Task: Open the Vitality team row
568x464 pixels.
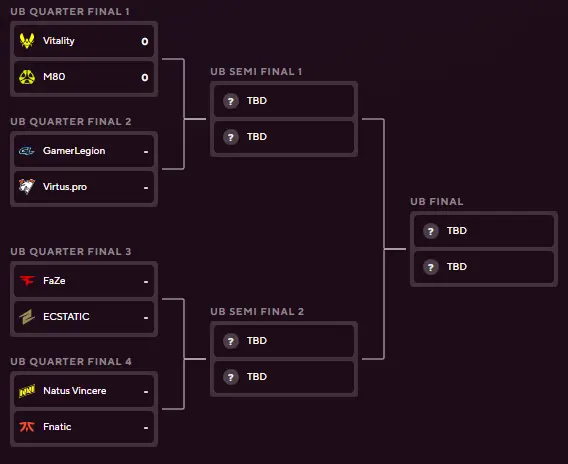Action: (x=84, y=41)
